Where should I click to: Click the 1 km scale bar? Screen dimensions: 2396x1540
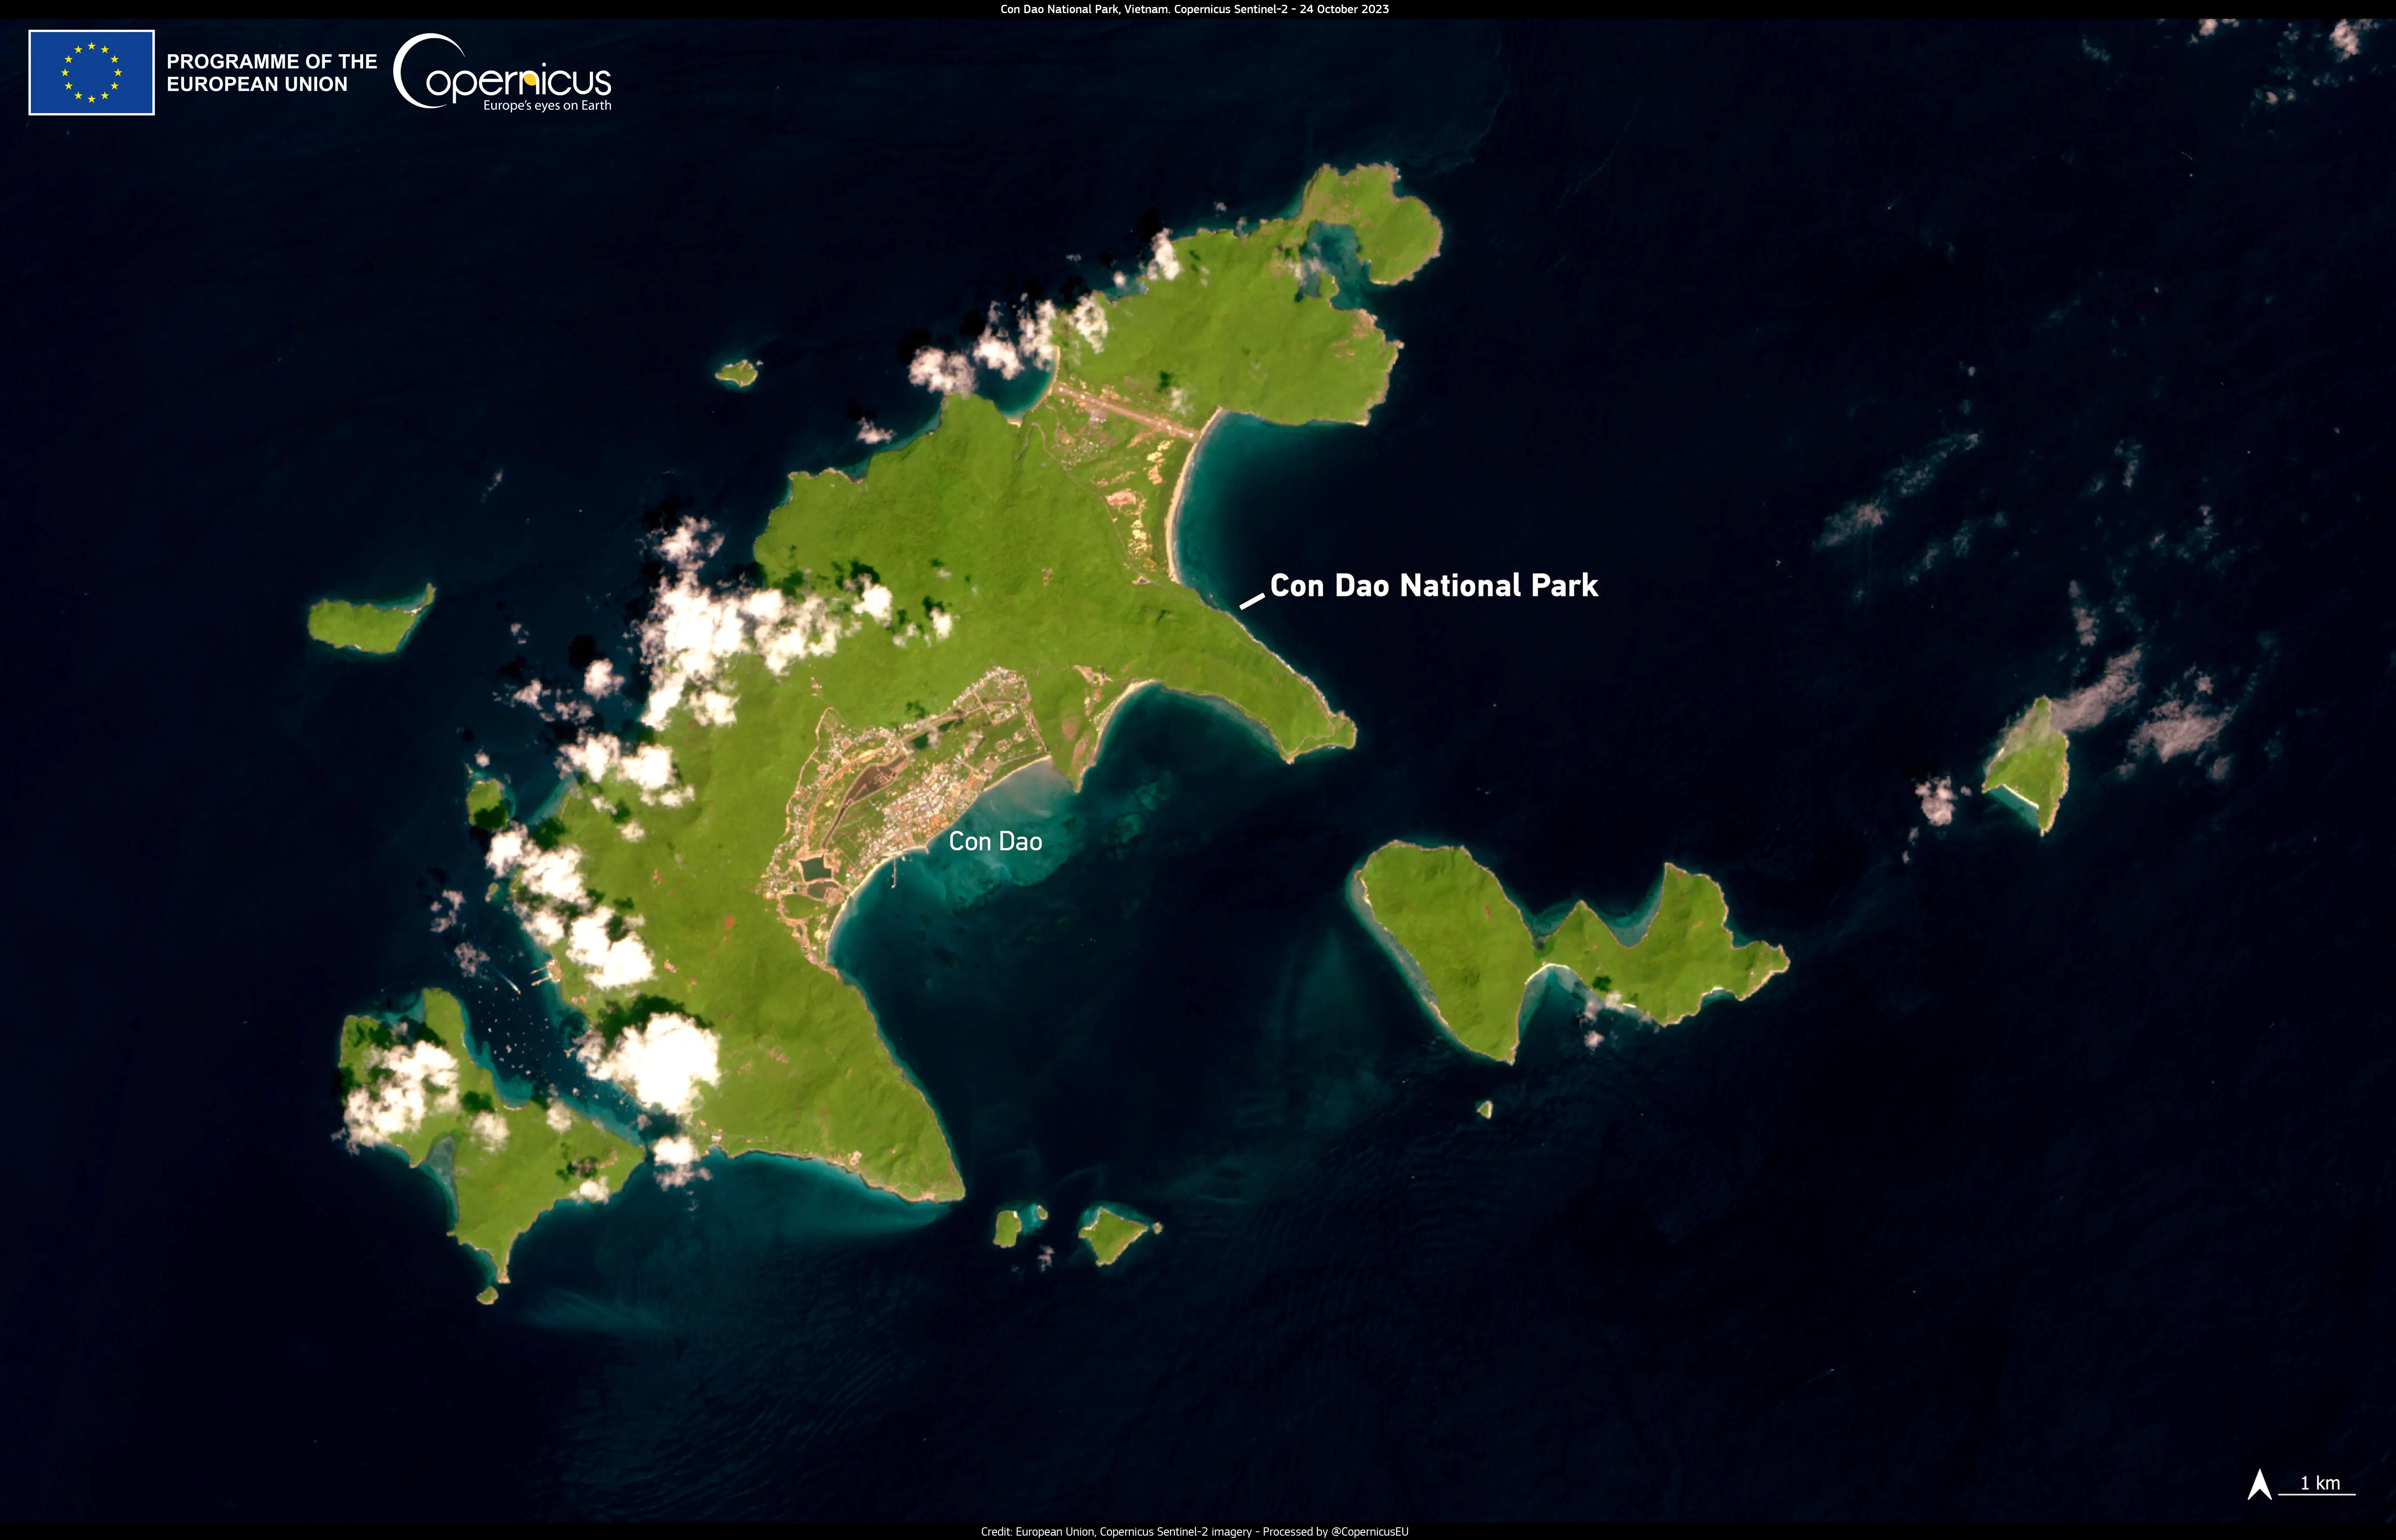tap(2317, 1494)
